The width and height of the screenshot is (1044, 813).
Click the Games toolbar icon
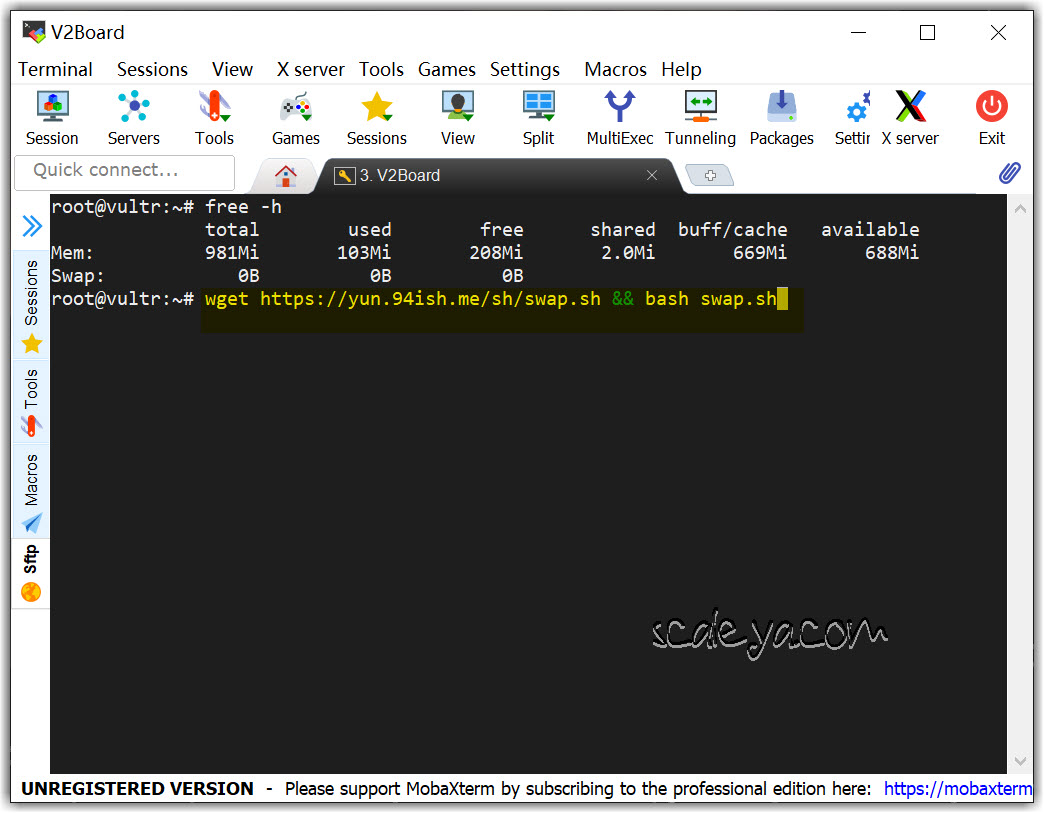(x=296, y=118)
